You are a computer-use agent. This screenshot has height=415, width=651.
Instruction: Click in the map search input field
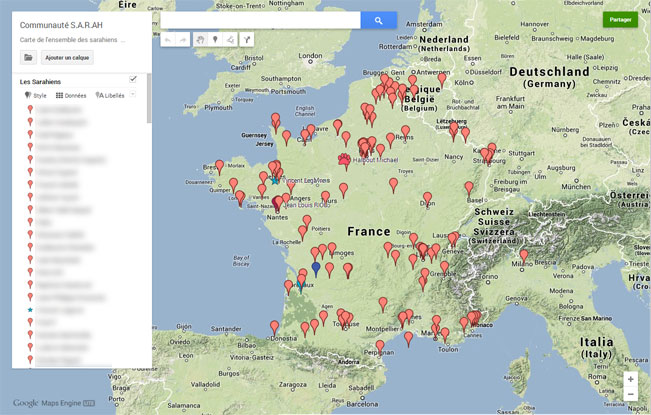(260, 20)
